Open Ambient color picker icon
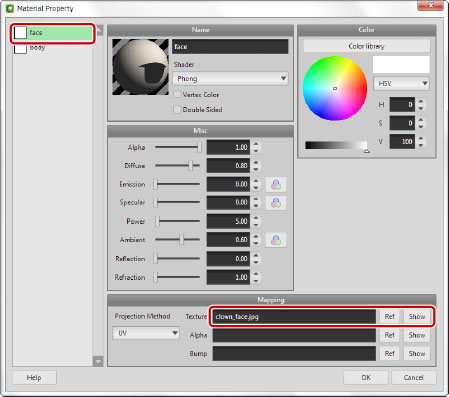 [276, 240]
